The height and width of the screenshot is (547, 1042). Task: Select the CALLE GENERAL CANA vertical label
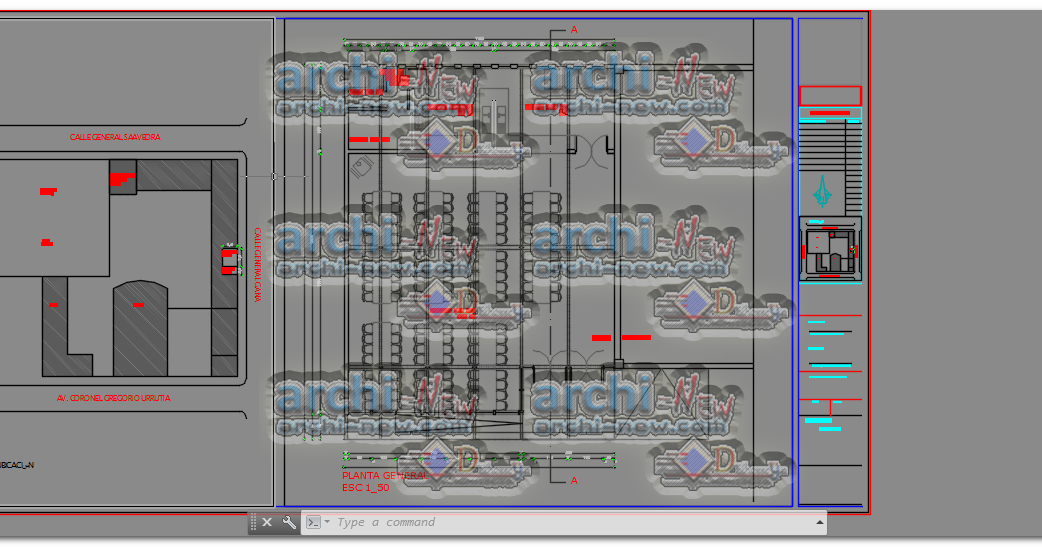pyautogui.click(x=257, y=265)
